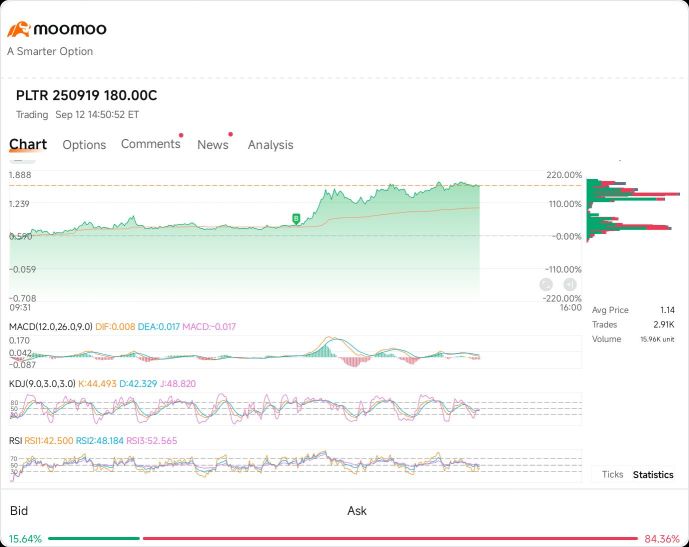Screen dimensions: 689x547
Task: Switch to the Analysis tab
Action: (x=270, y=145)
